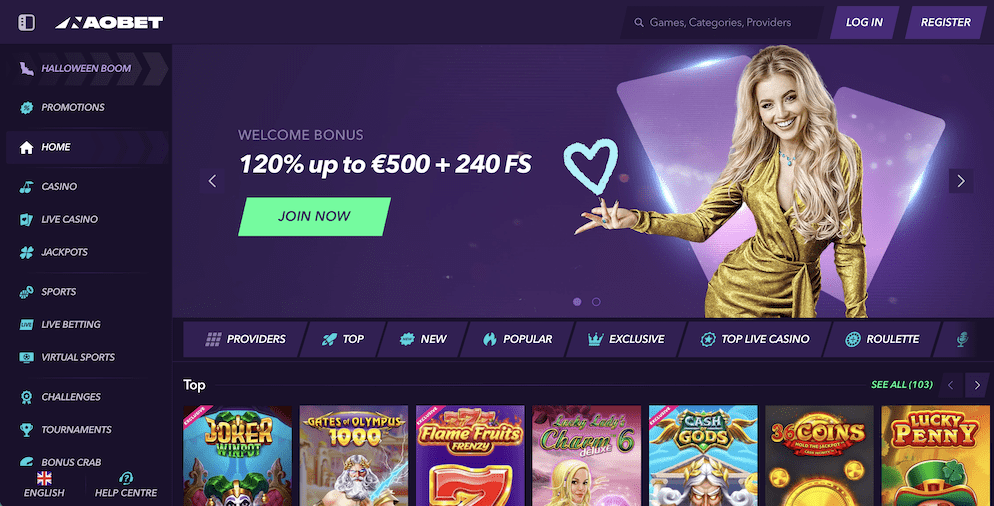This screenshot has width=994, height=506.
Task: Click the Halloween Boom bat icon
Action: [x=26, y=68]
